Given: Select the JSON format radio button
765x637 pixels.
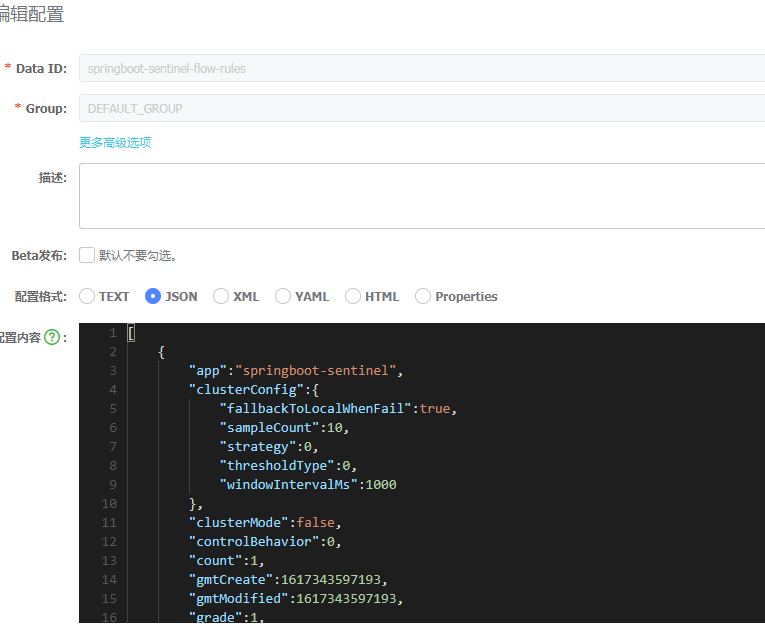Looking at the screenshot, I should pyautogui.click(x=153, y=296).
